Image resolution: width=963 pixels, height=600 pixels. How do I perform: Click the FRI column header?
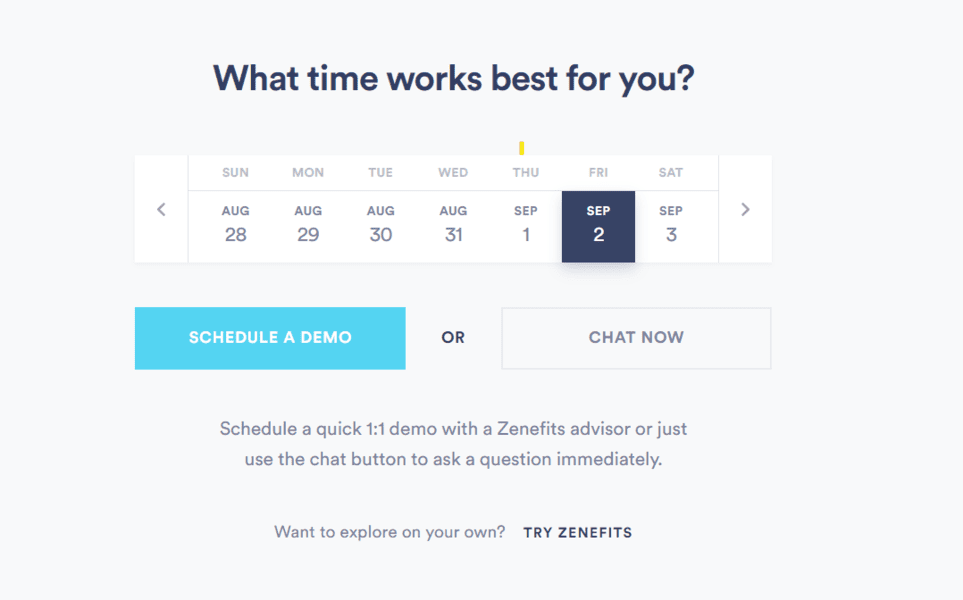click(x=598, y=172)
